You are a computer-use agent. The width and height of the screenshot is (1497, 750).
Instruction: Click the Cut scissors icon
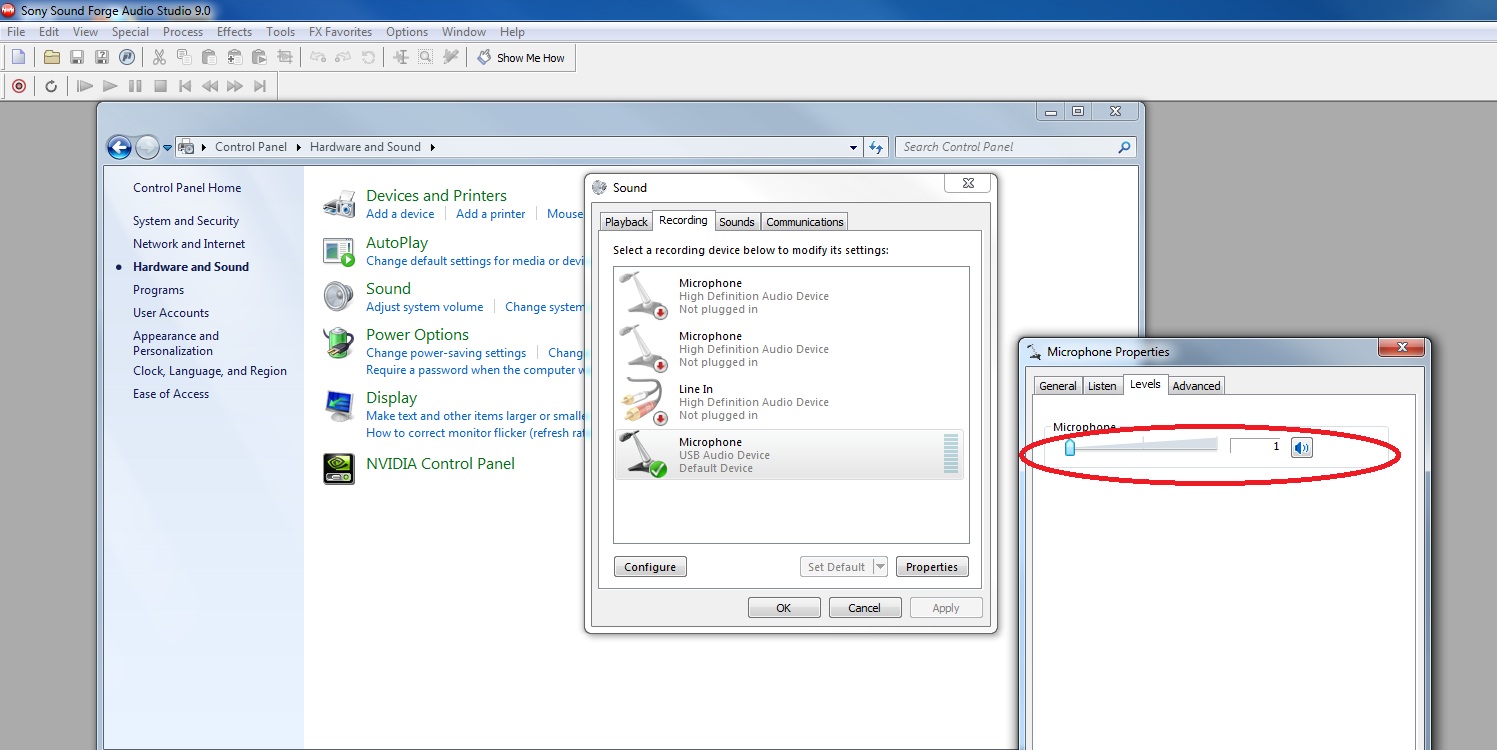[x=159, y=58]
